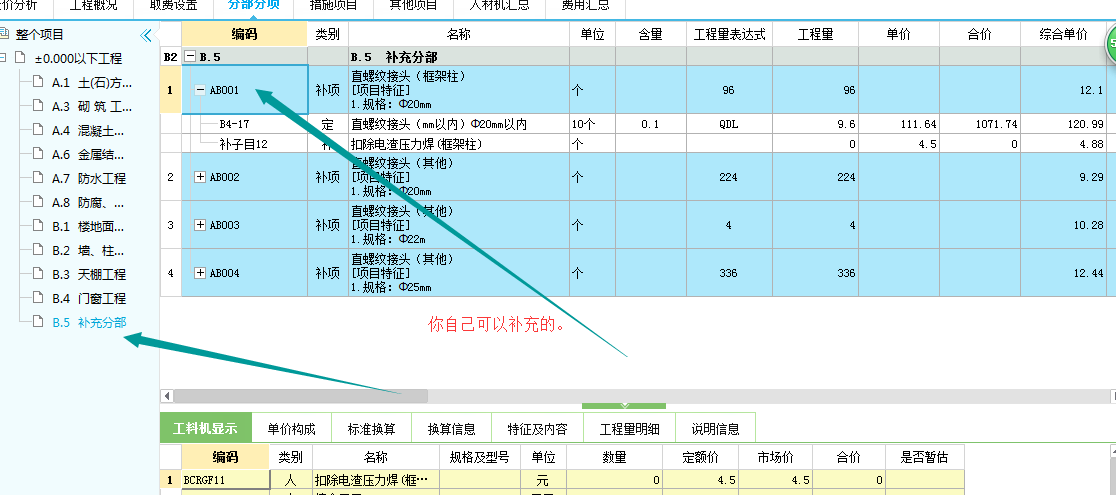Select the 工料机显示 bottom tab
Screen dimensions: 1116x495
tap(206, 429)
